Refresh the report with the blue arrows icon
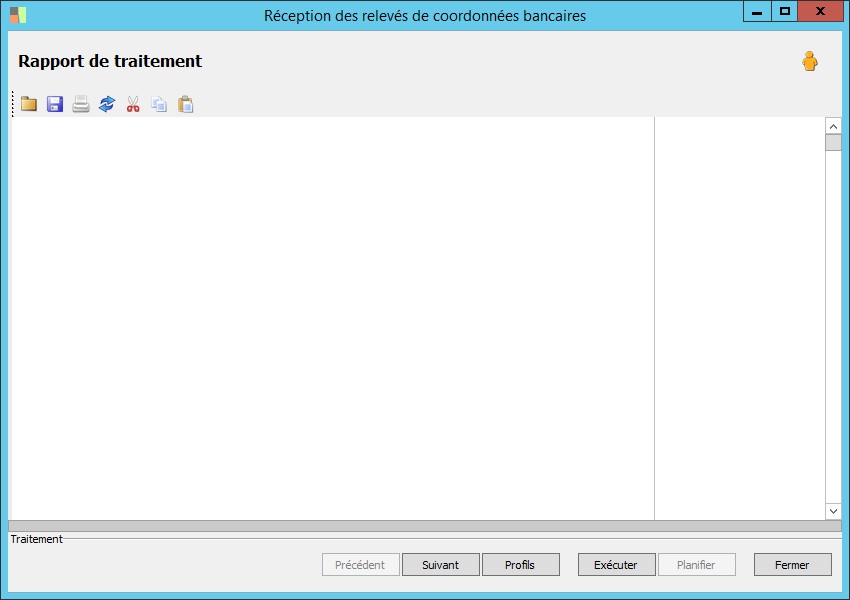 (x=107, y=104)
